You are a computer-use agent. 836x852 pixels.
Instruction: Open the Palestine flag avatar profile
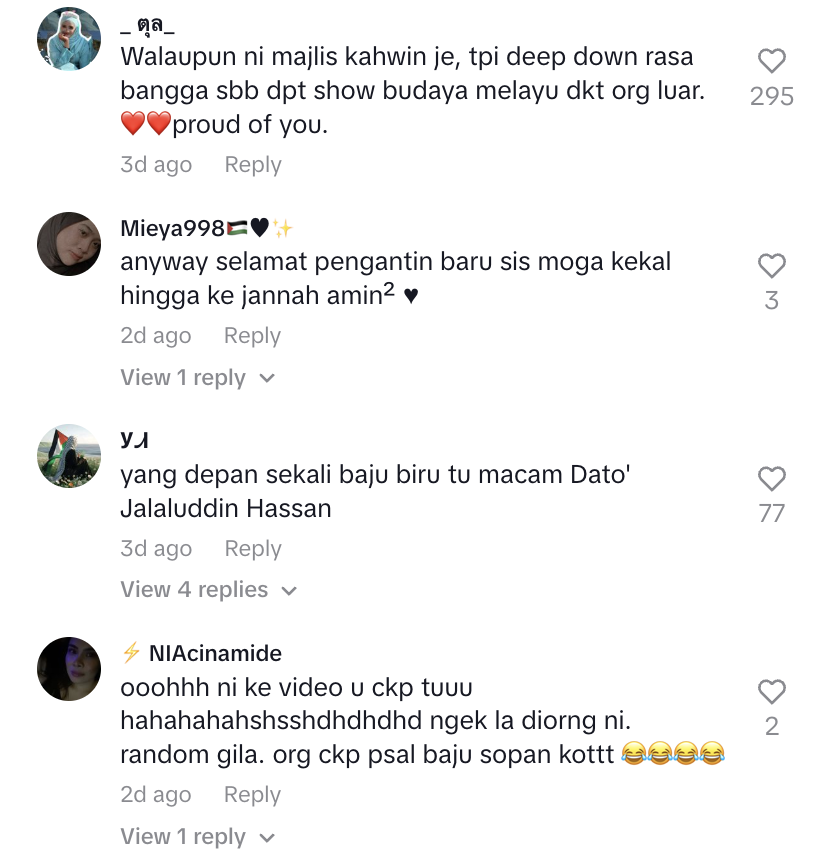point(69,456)
